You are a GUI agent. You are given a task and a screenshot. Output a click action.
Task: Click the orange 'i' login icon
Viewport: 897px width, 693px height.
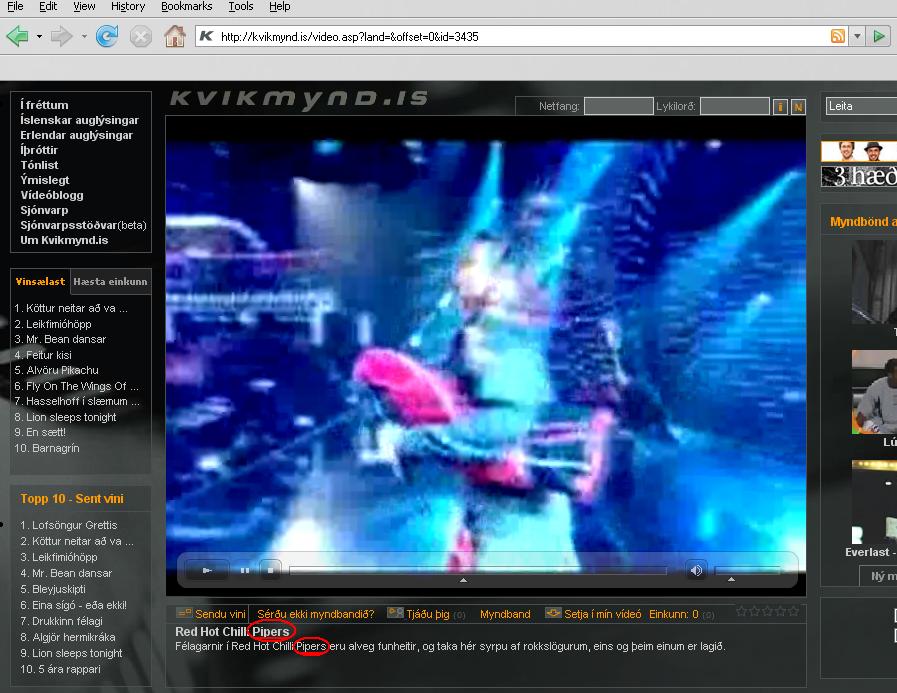[780, 106]
